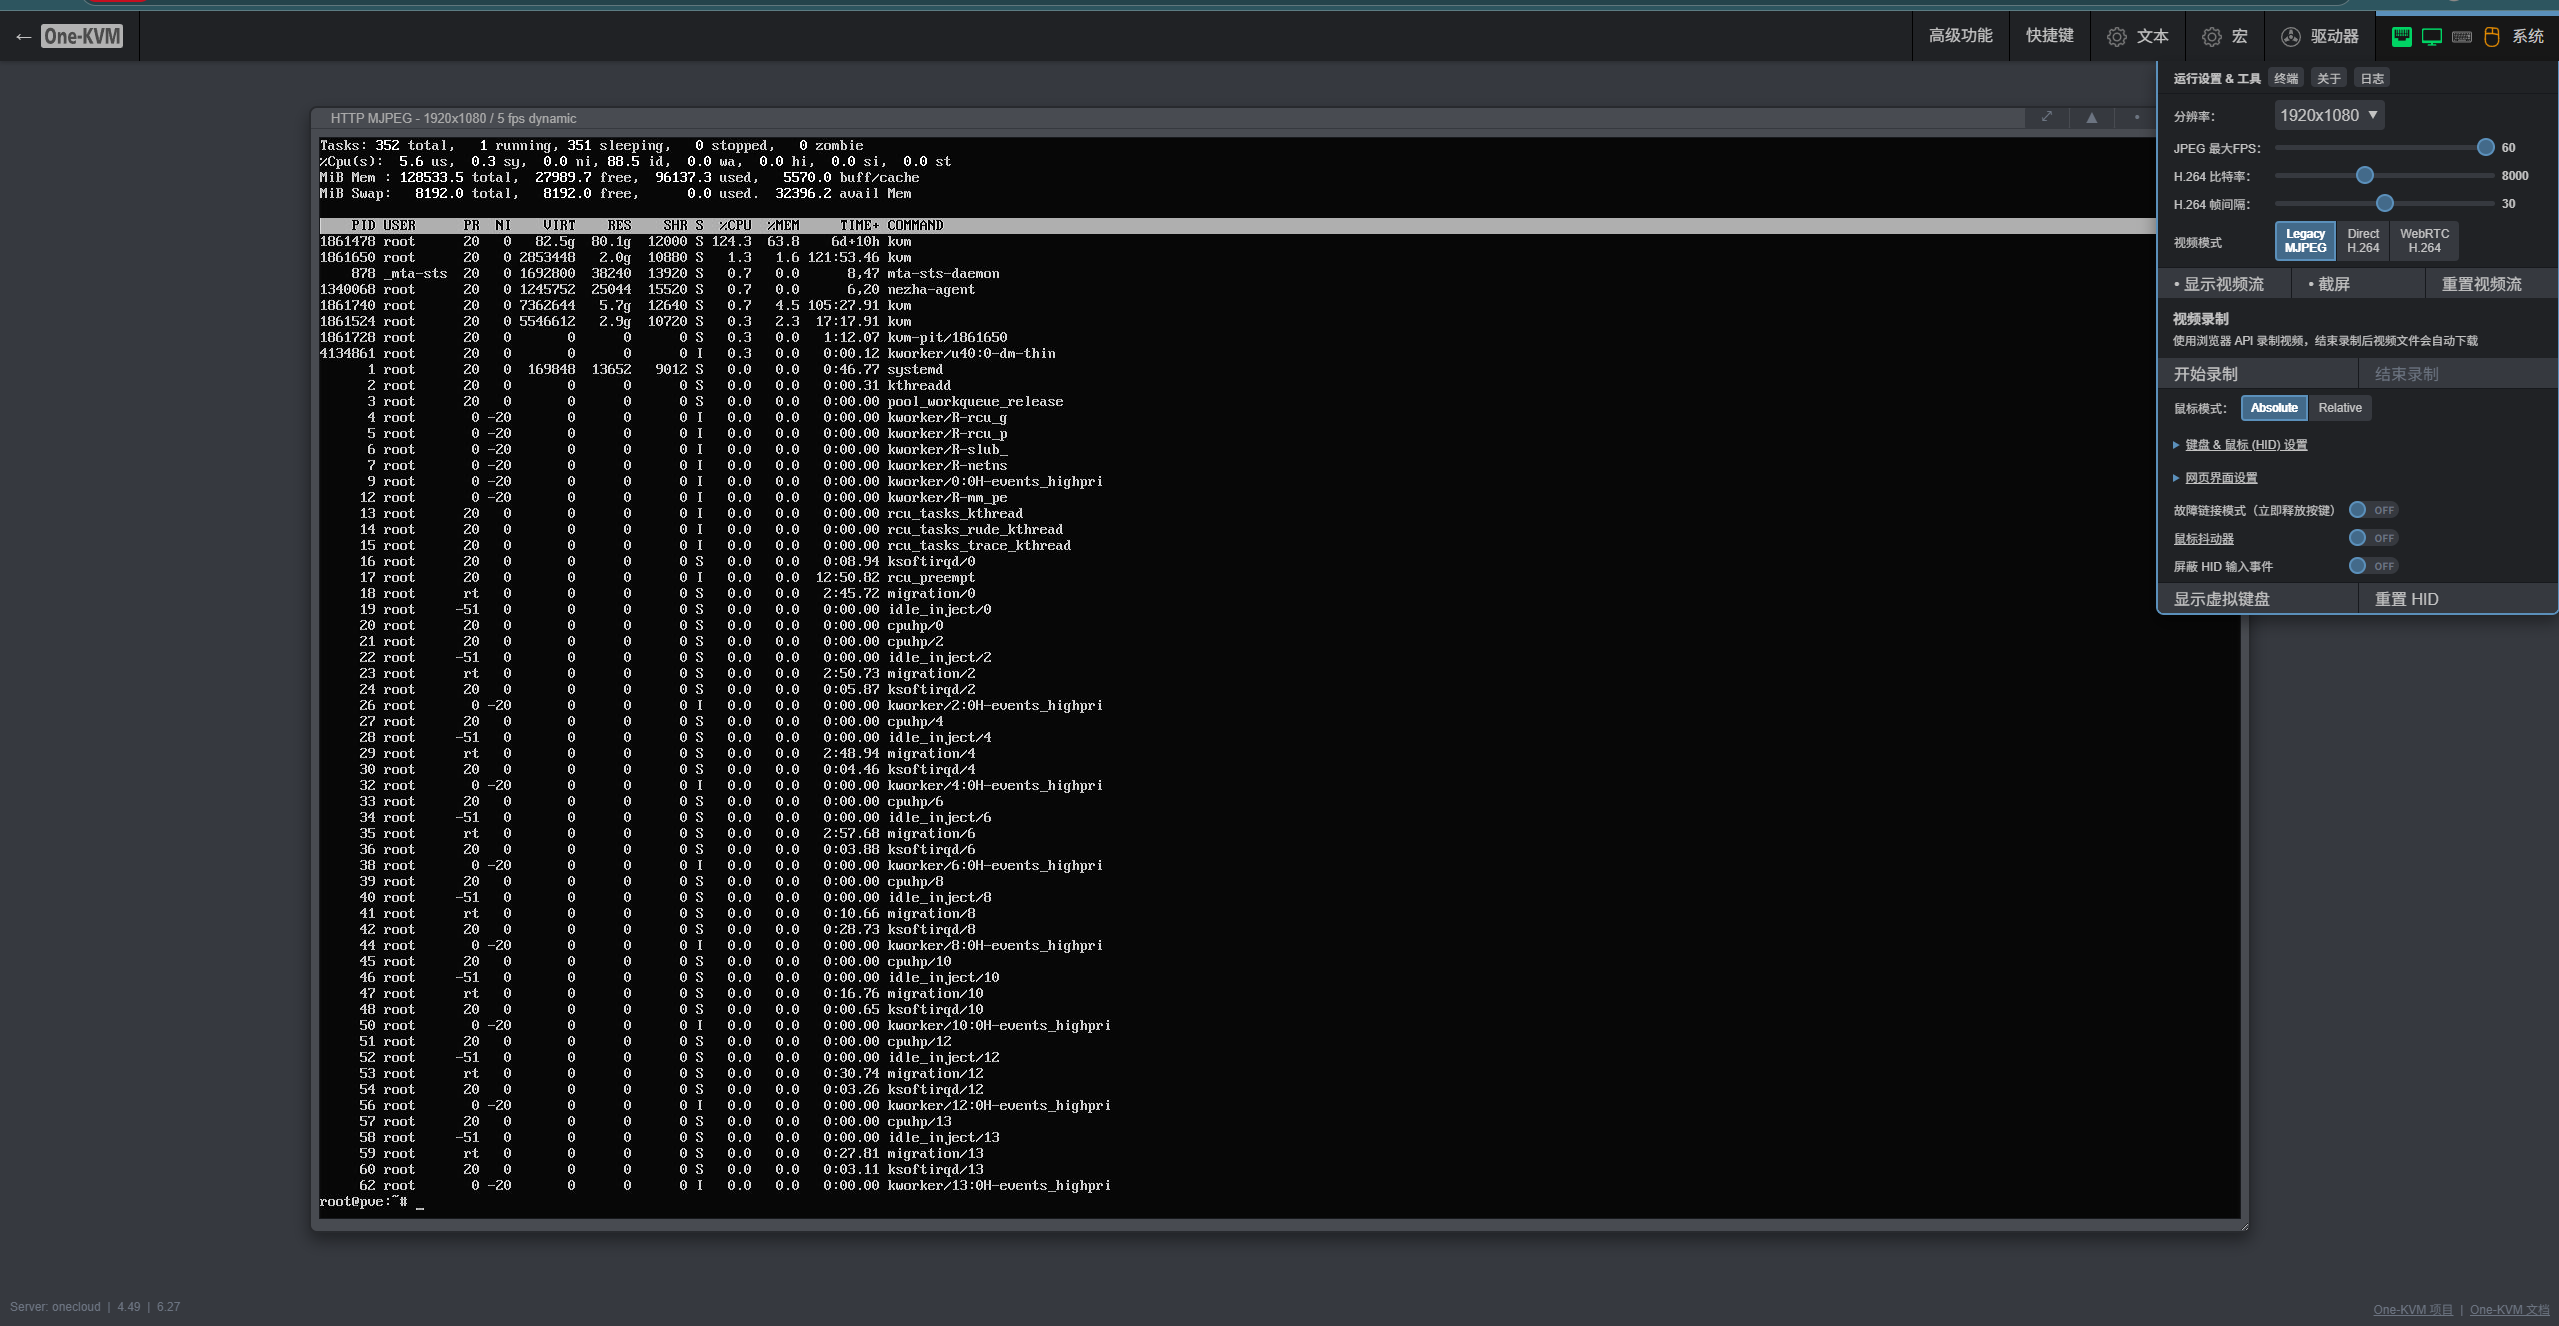Click the 重置 HID button
This screenshot has height=1326, width=2559.
[2406, 599]
